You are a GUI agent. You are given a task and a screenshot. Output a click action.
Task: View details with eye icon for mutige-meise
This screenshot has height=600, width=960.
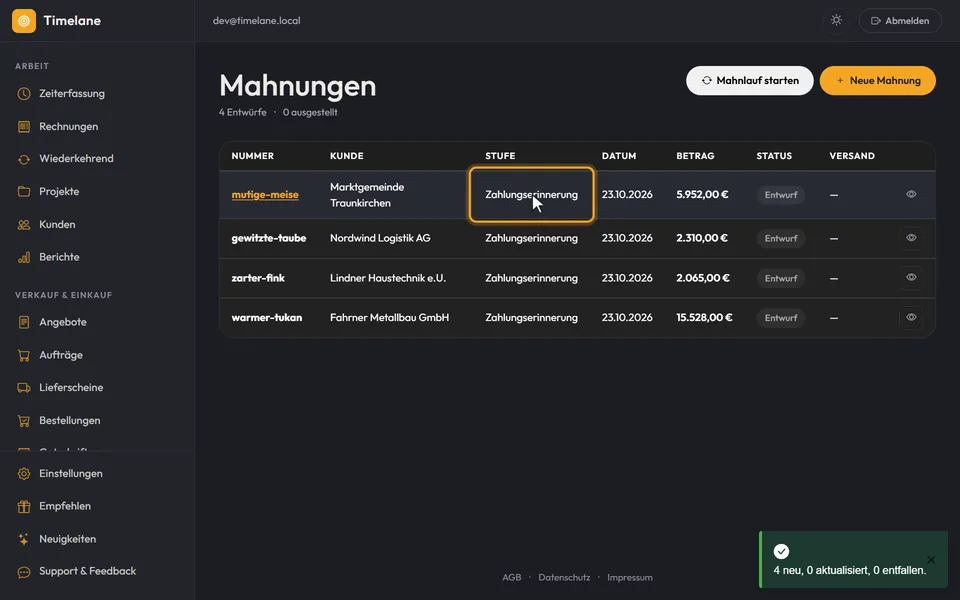tap(911, 194)
